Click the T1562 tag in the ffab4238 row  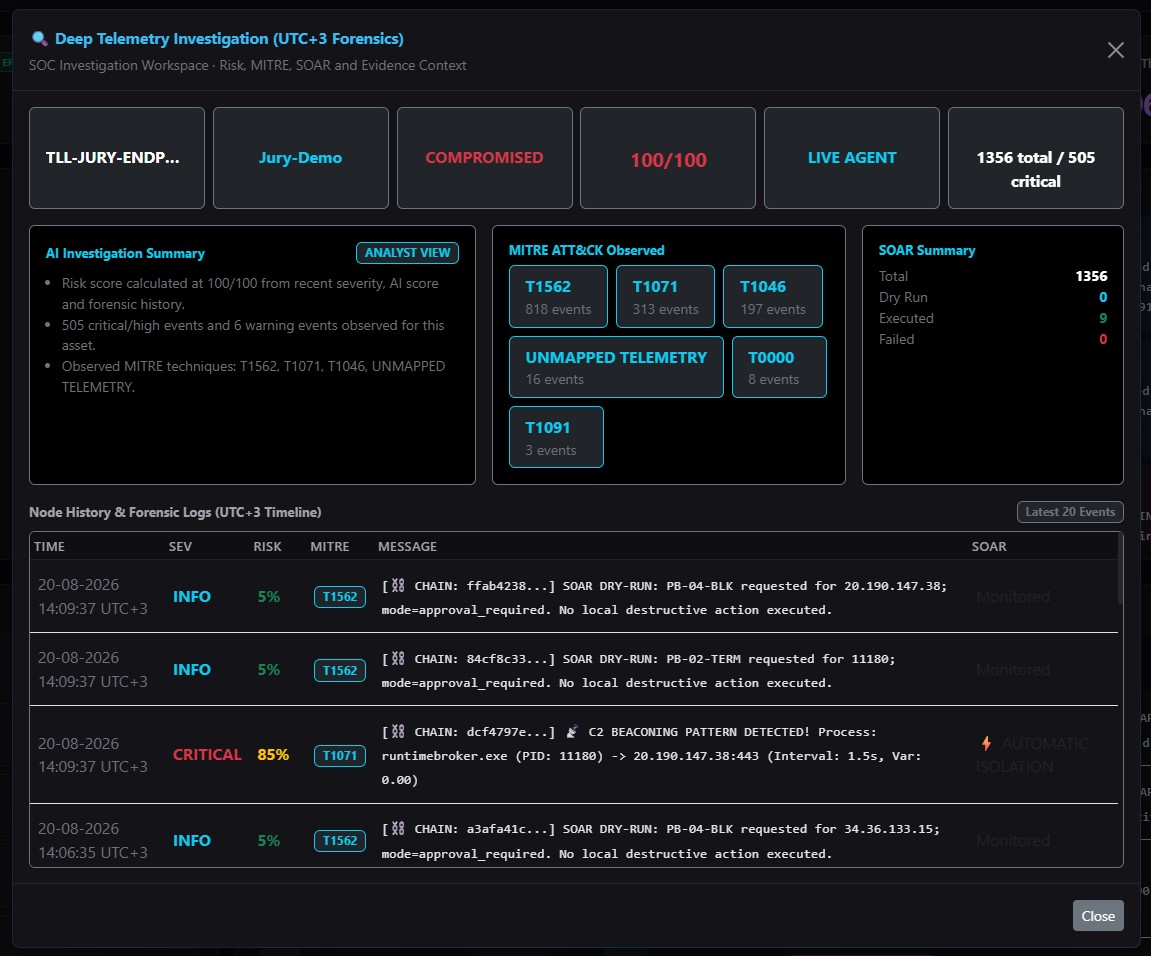pos(340,597)
